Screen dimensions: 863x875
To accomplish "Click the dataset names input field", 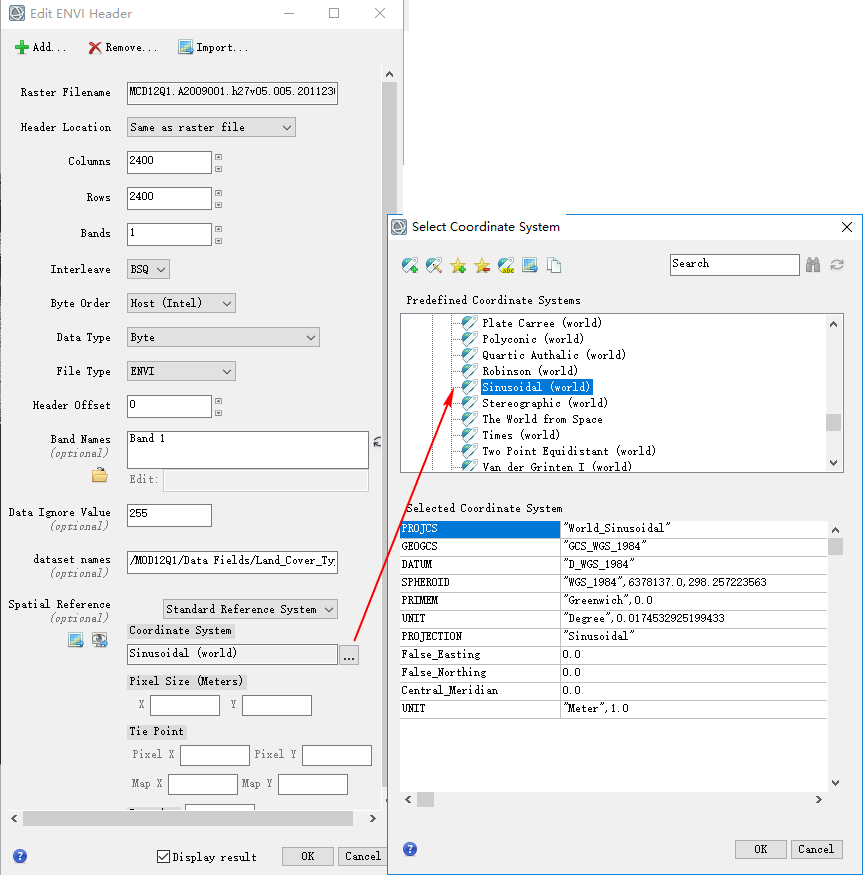I will pos(232,561).
